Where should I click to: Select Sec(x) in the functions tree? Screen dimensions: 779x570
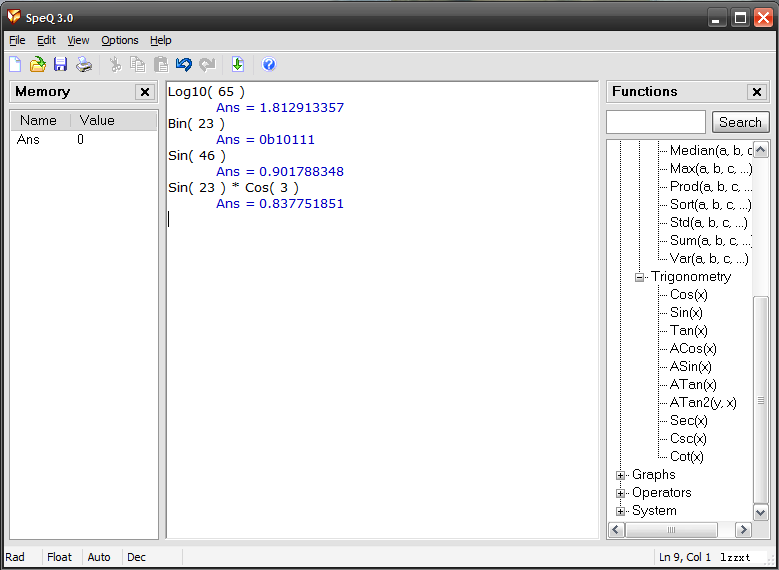pyautogui.click(x=689, y=421)
